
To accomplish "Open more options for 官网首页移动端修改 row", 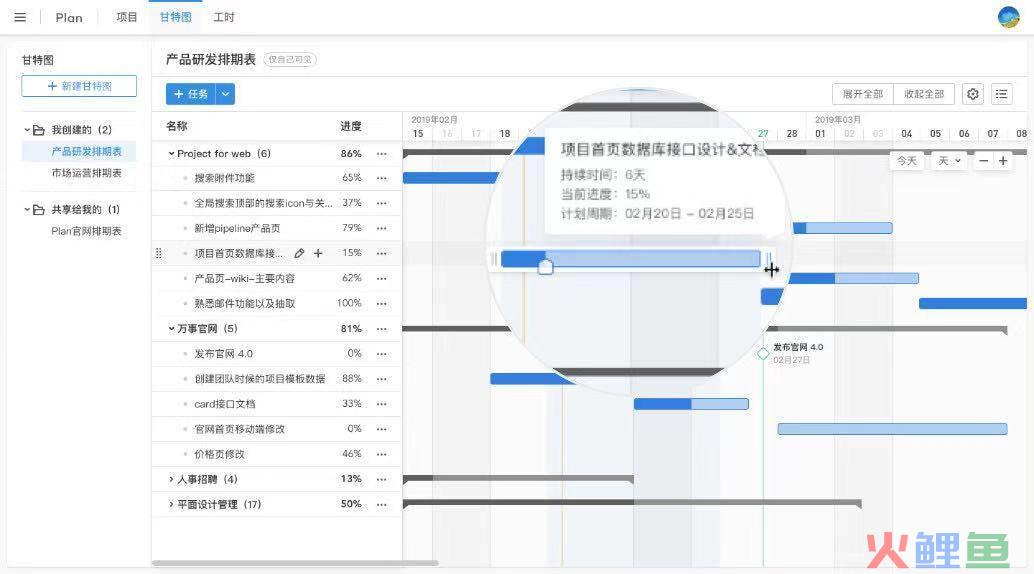I will [x=382, y=429].
